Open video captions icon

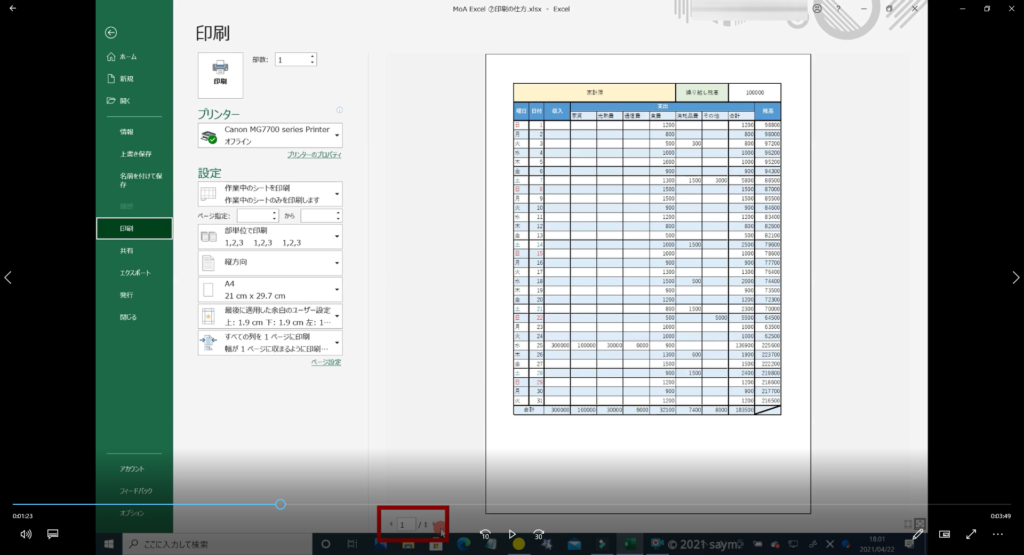click(x=53, y=534)
